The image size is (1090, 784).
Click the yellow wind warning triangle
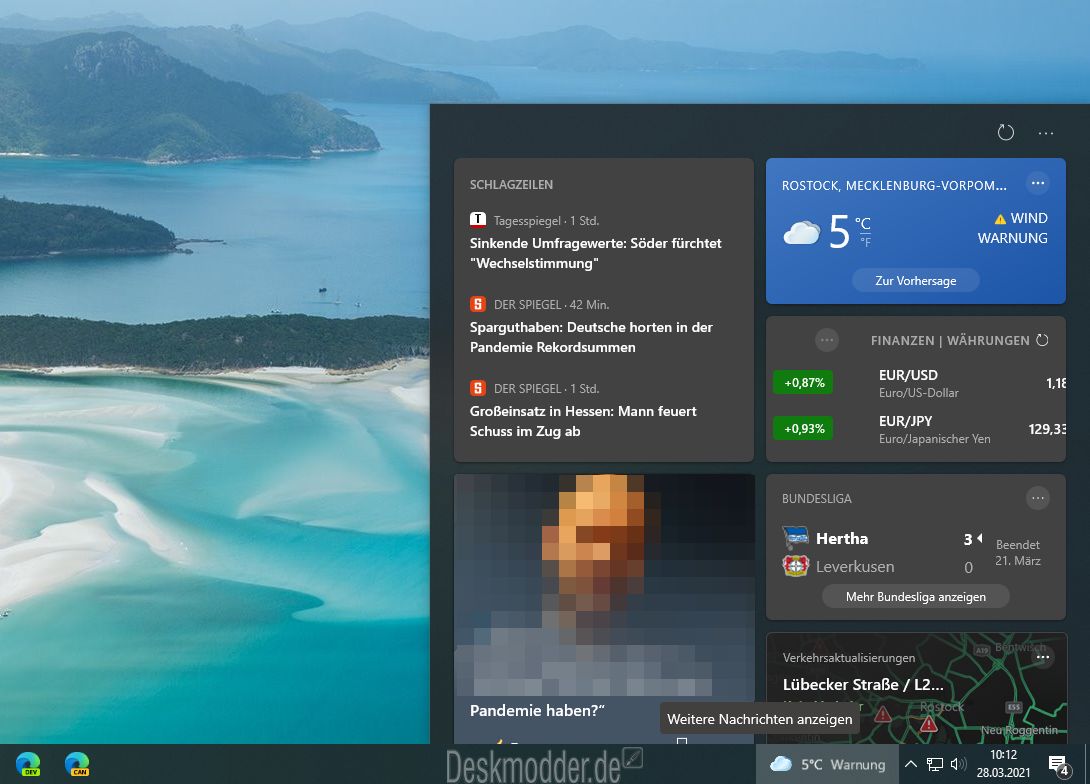[x=1000, y=219]
